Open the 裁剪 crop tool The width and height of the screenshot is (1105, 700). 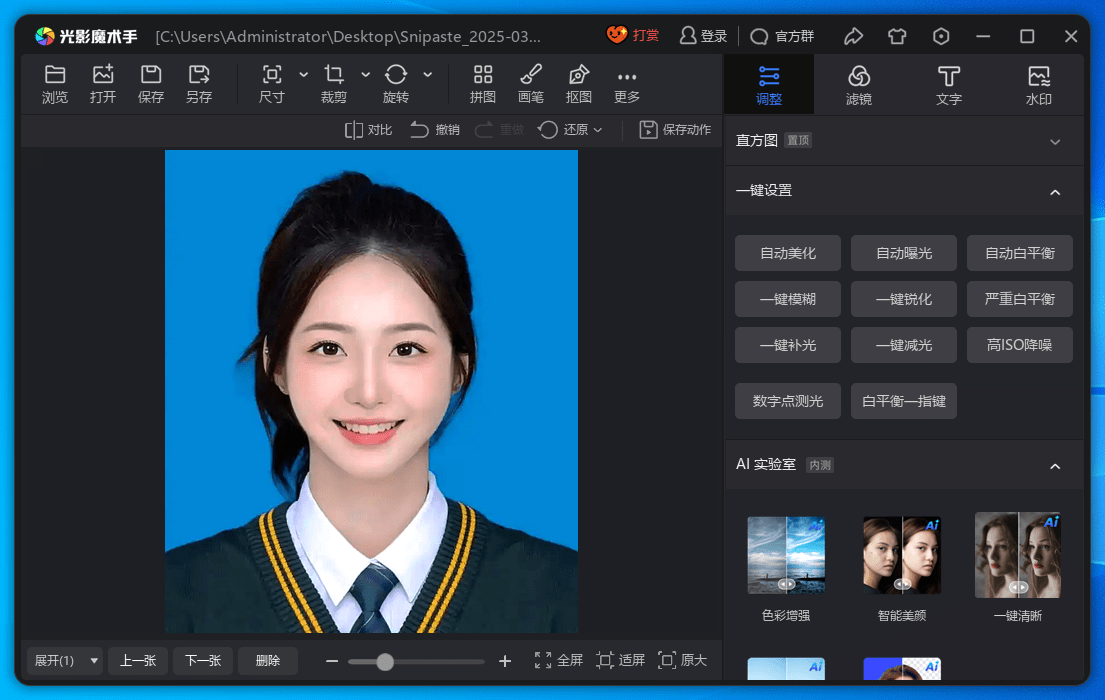click(x=335, y=84)
